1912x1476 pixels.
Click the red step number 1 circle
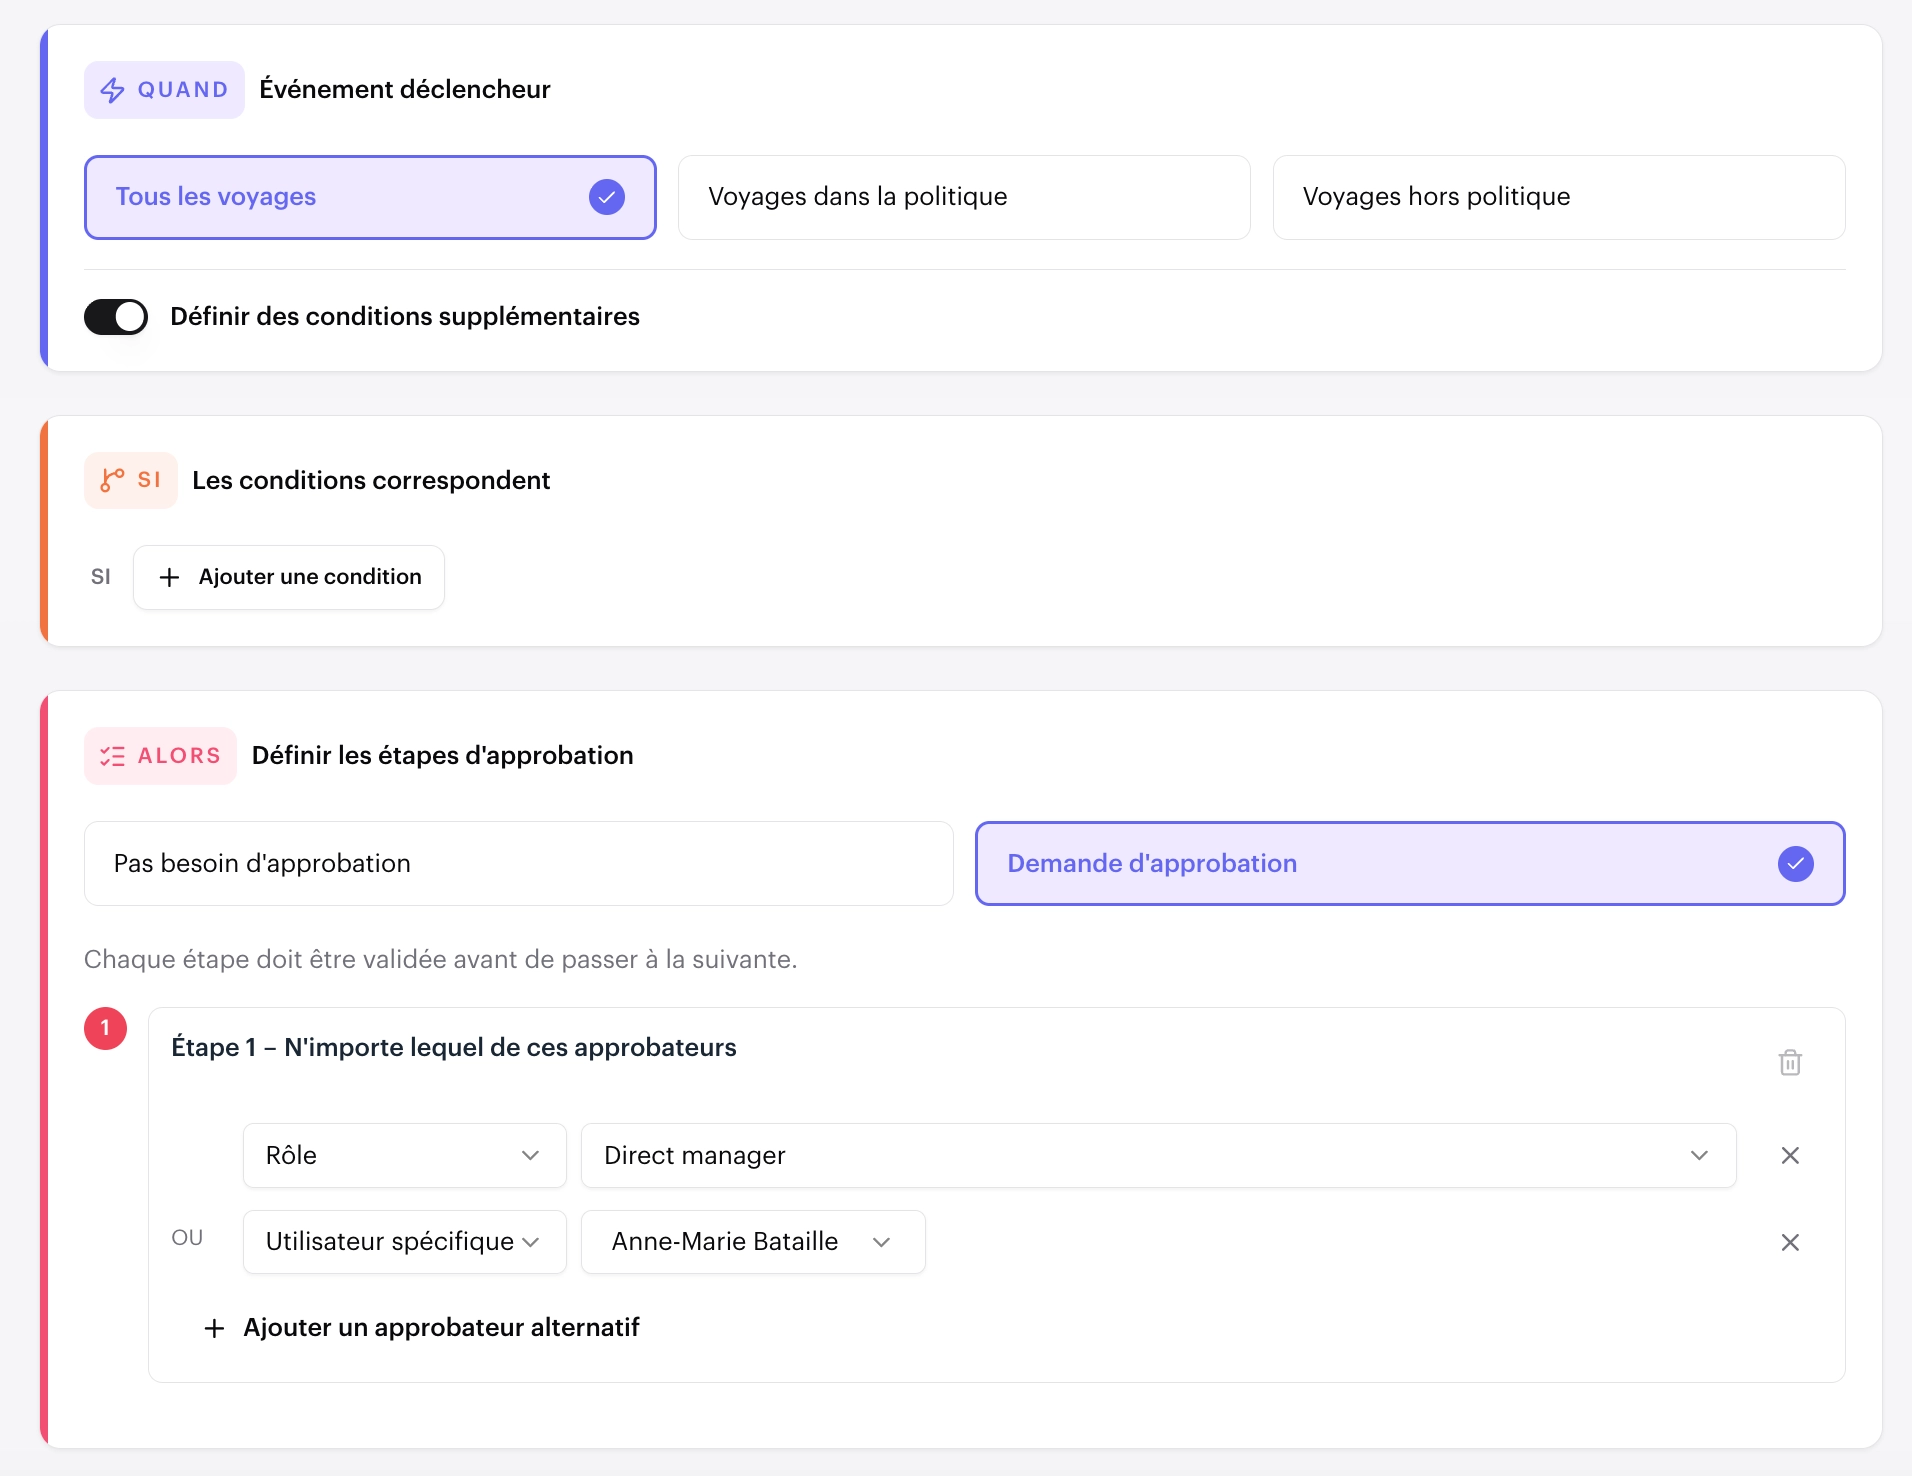pos(105,1028)
